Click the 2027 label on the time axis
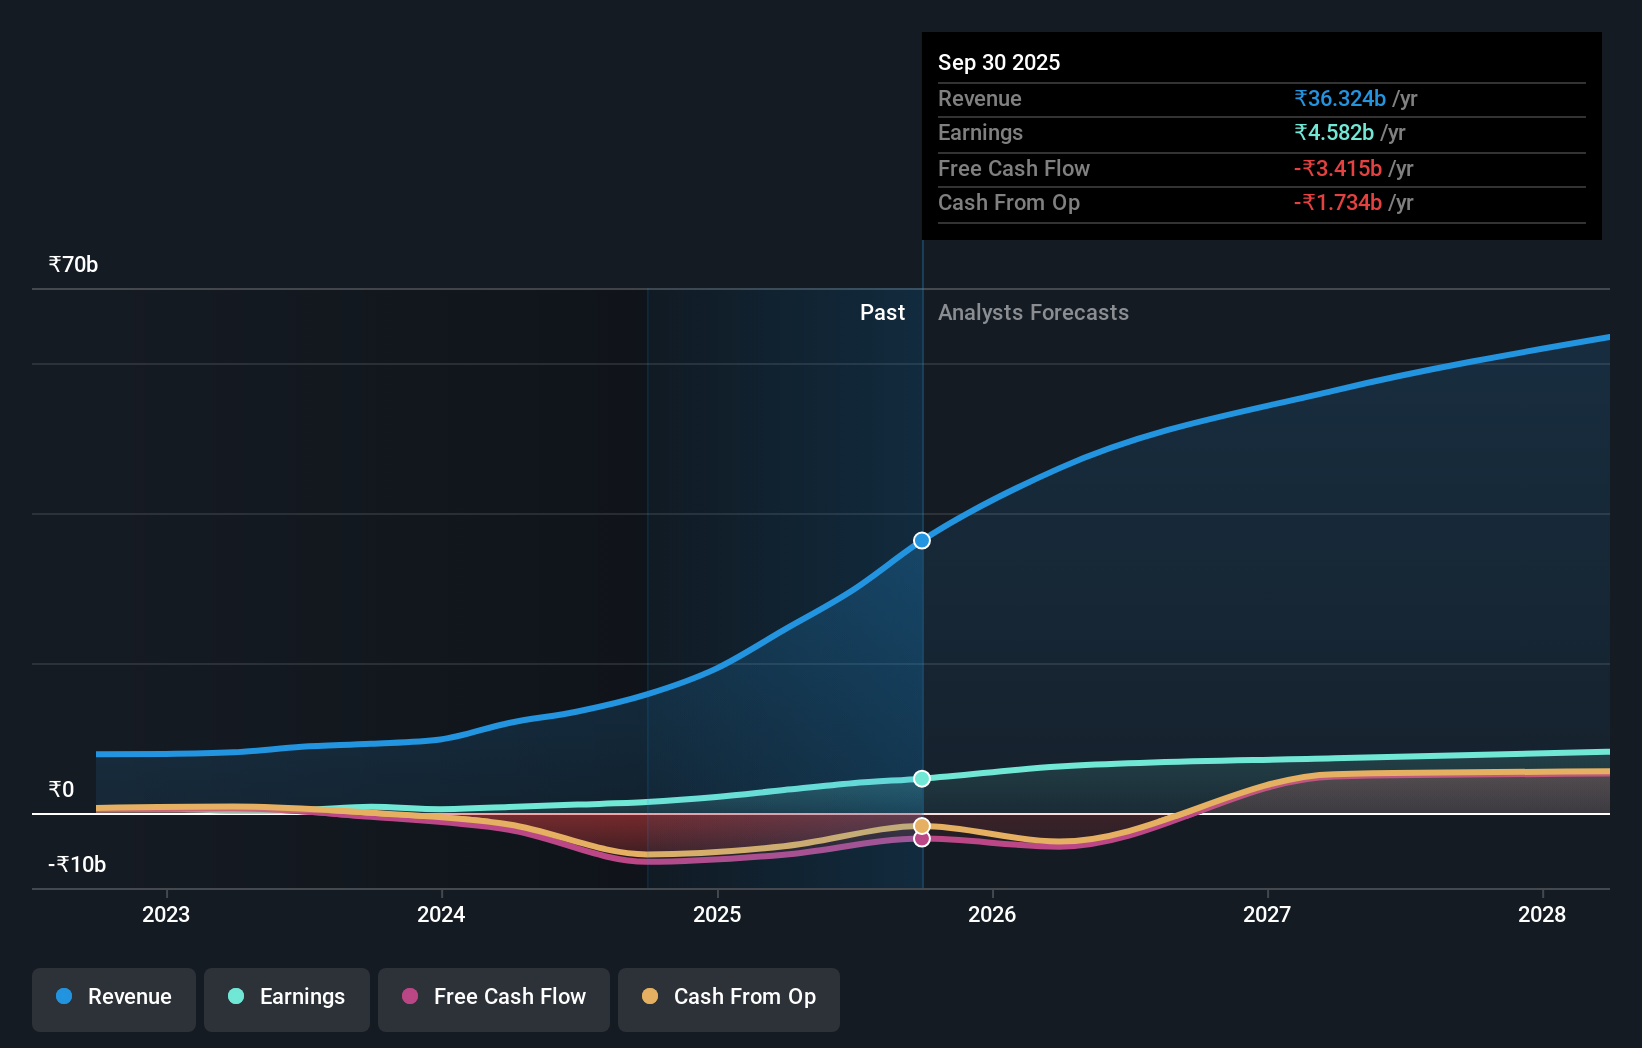Viewport: 1642px width, 1048px height. point(1267,914)
